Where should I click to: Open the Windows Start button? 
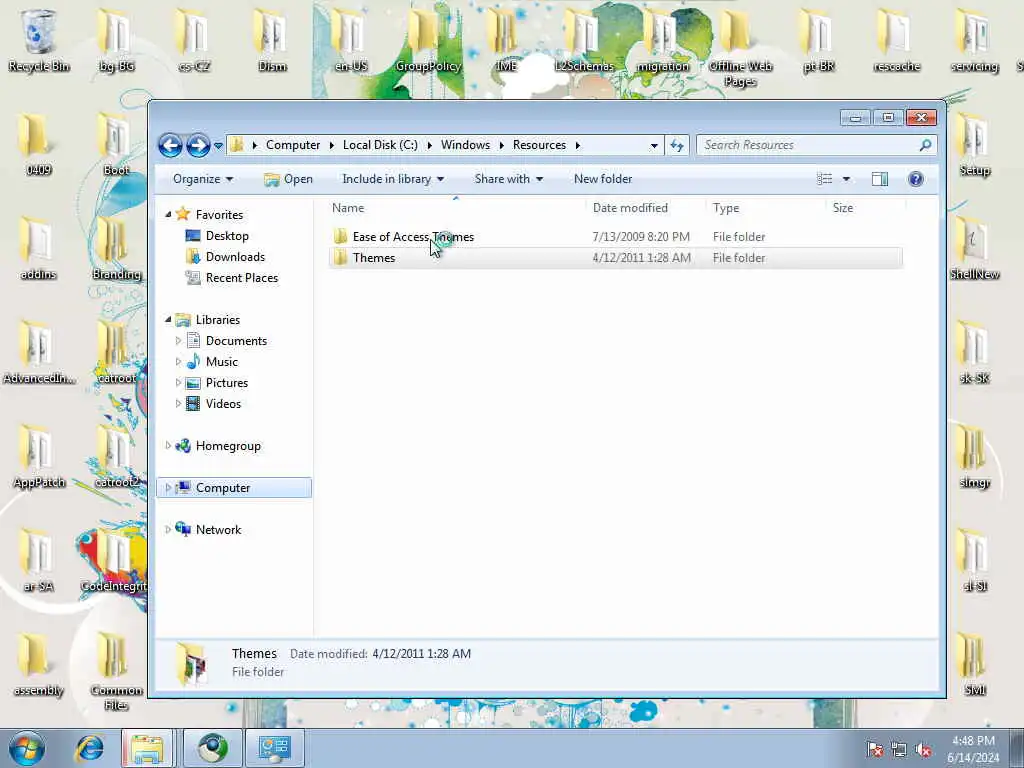[x=27, y=748]
